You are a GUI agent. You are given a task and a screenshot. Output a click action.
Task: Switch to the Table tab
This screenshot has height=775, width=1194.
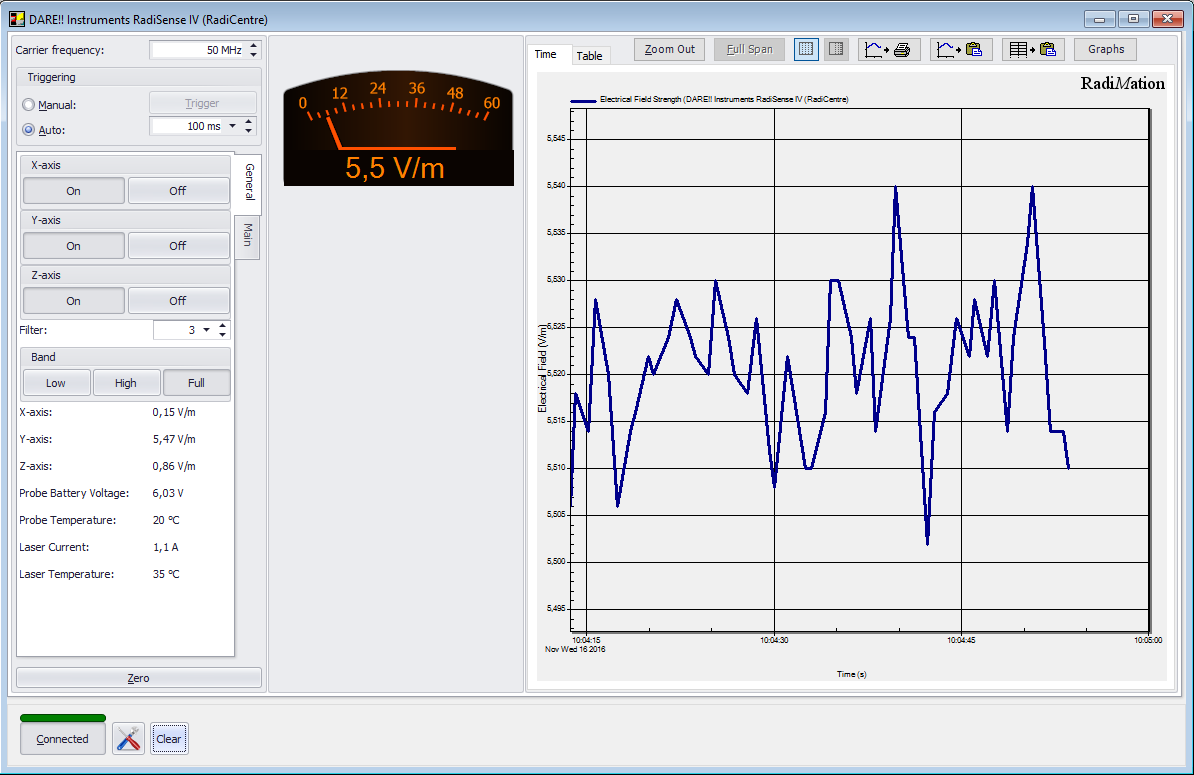[590, 55]
